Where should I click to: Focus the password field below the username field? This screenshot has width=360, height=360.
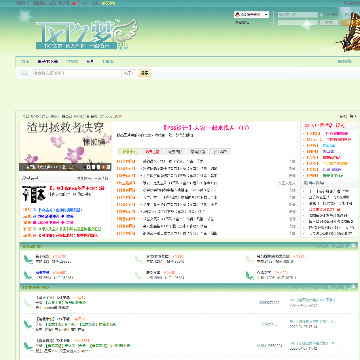[298, 23]
